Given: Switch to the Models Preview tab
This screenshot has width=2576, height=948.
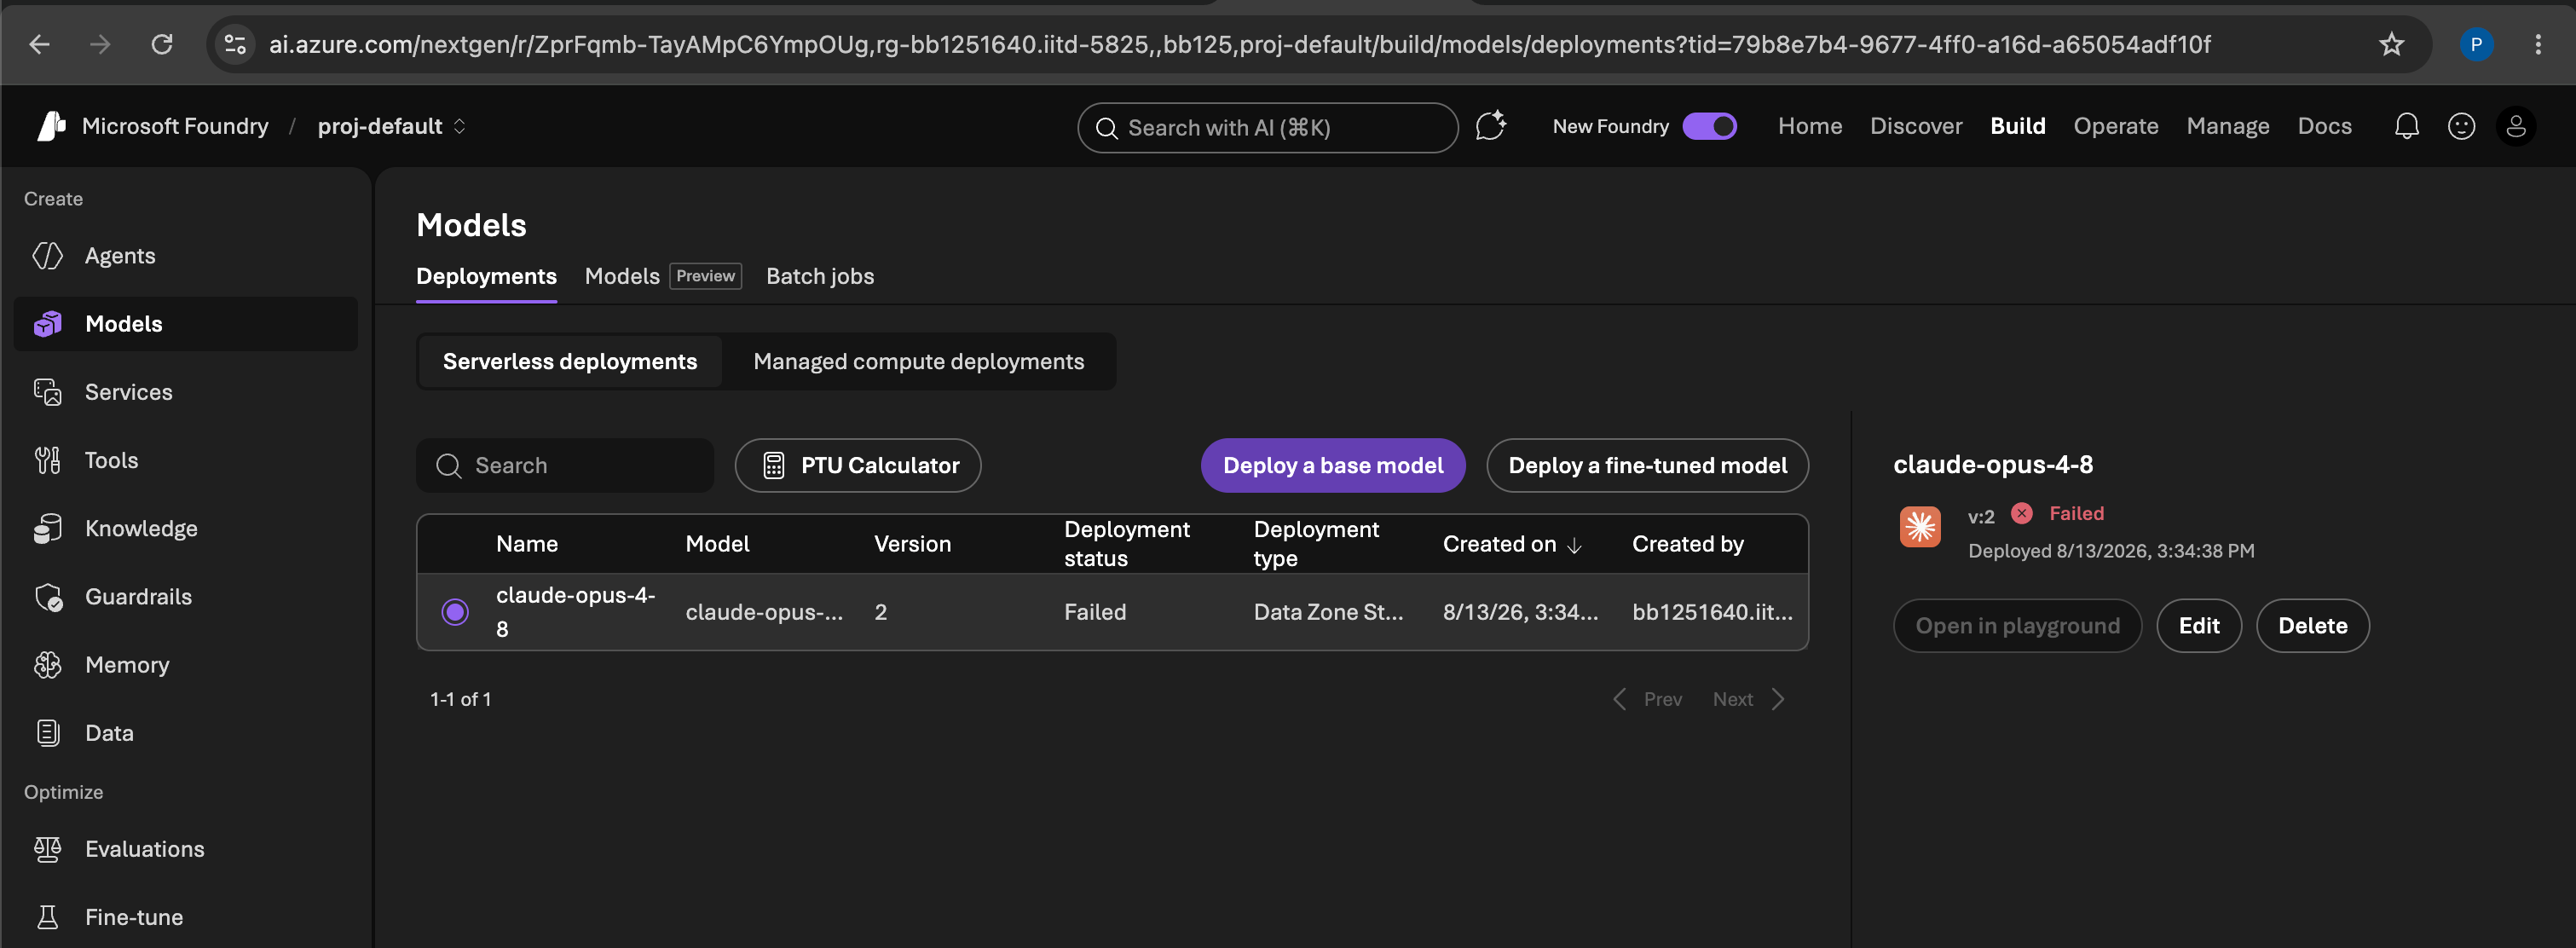Looking at the screenshot, I should 663,276.
